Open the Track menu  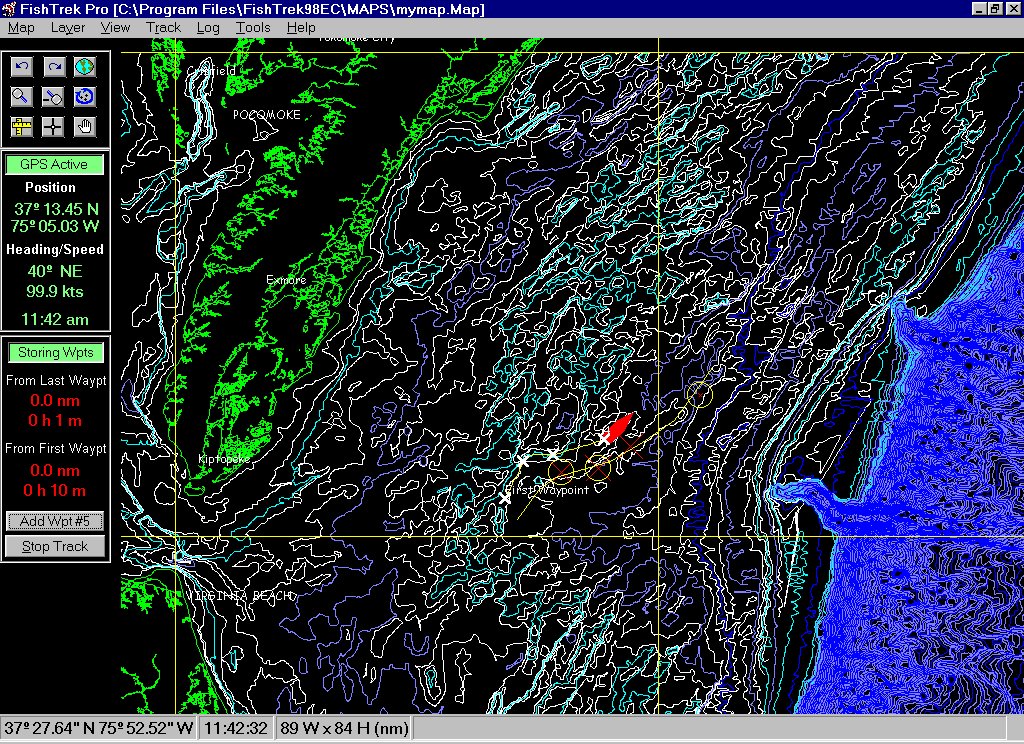point(163,27)
